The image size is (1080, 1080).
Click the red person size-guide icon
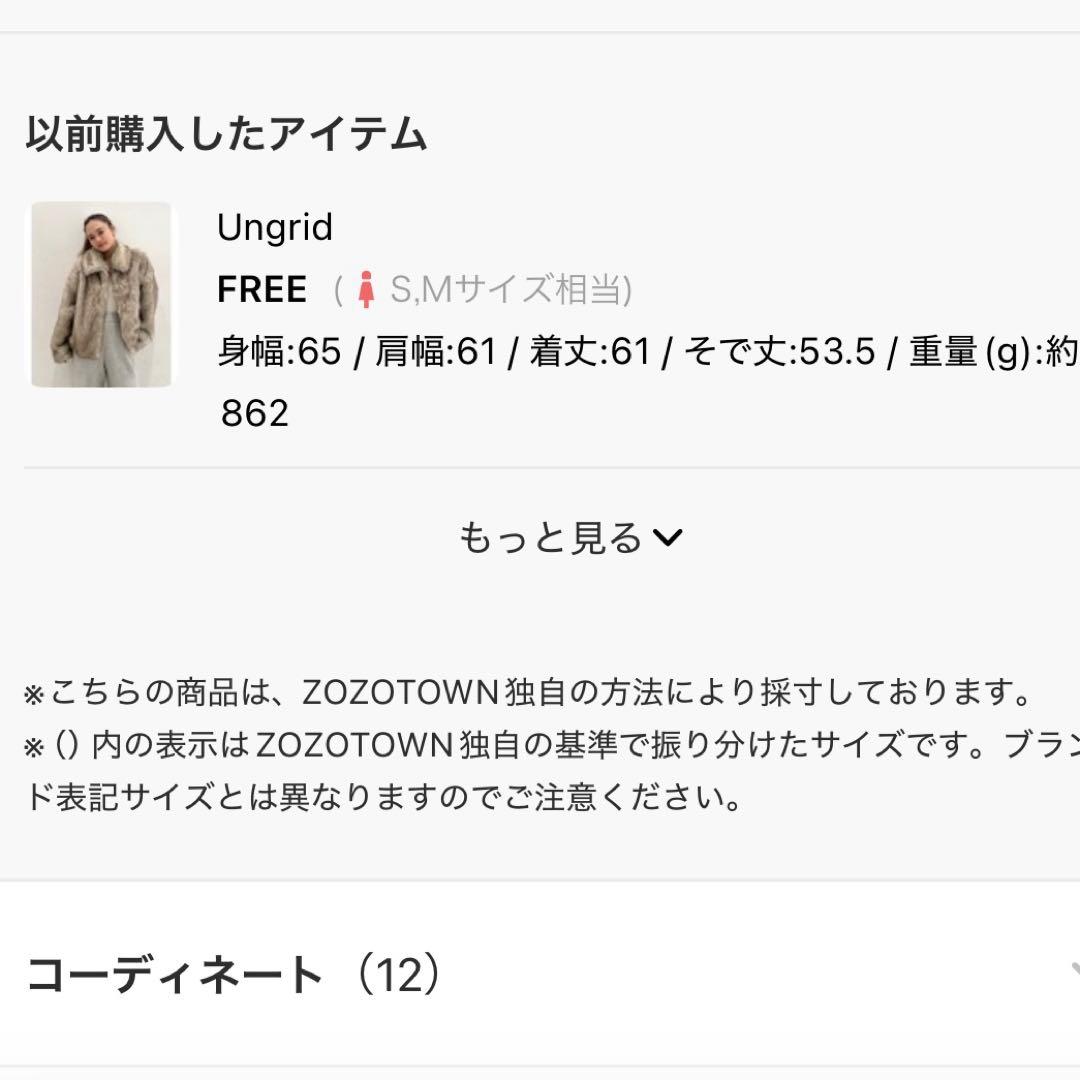coord(368,290)
